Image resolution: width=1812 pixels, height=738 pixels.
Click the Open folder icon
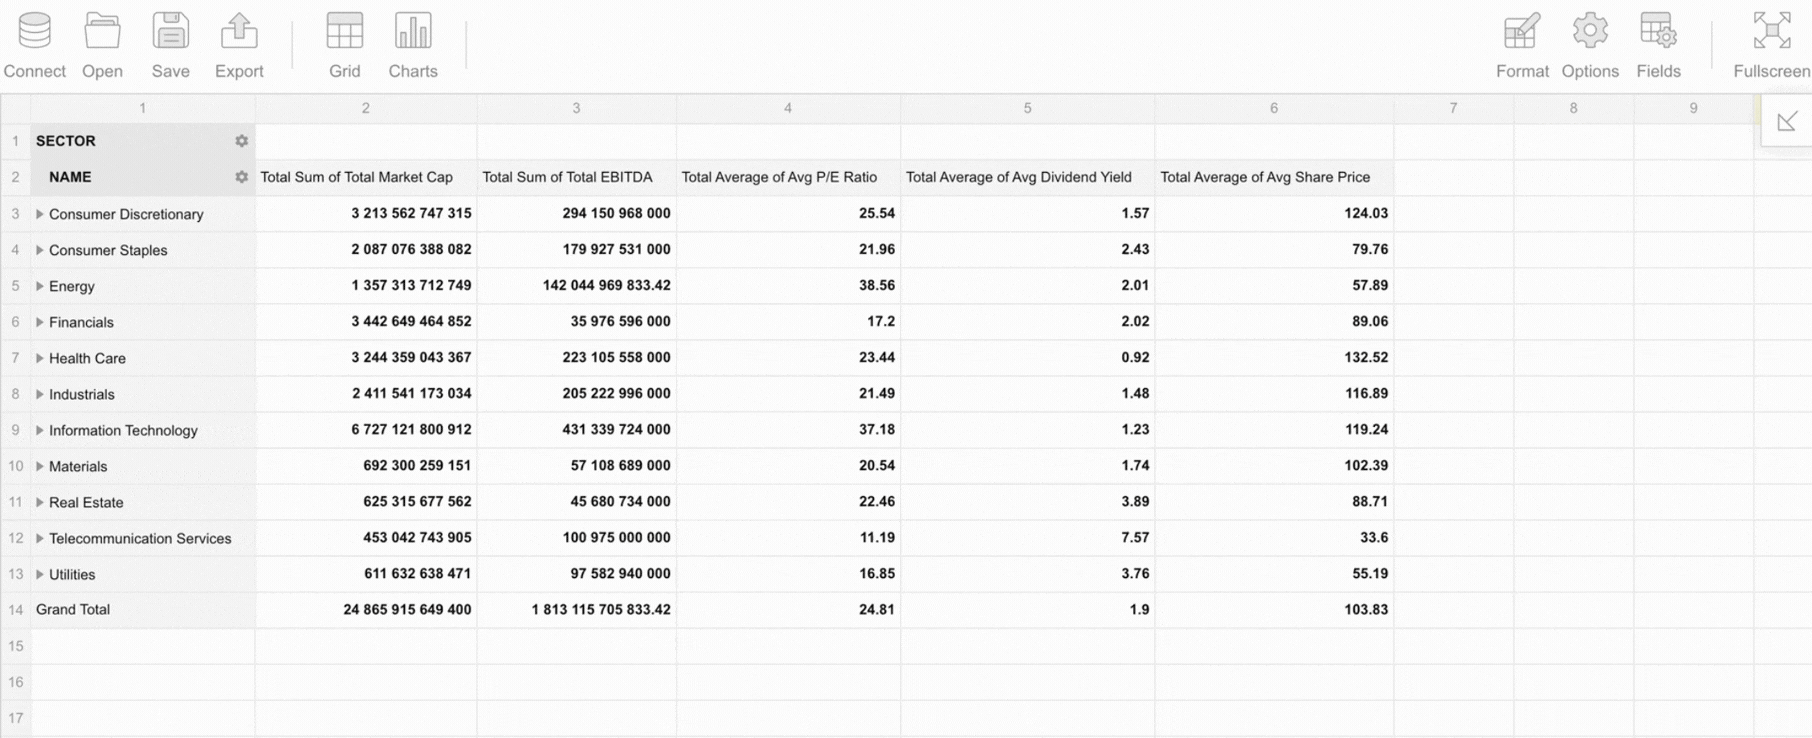(x=102, y=32)
